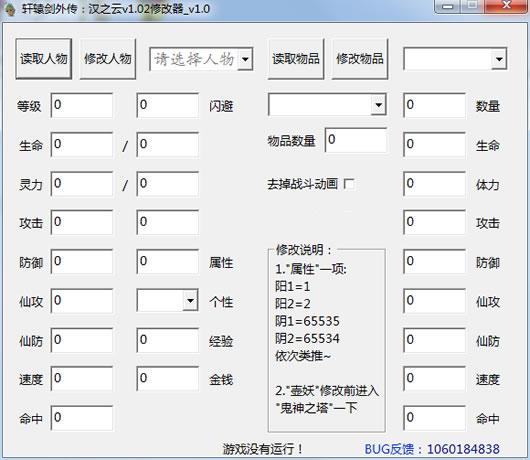
Task: Click the max 灵力 input after slash
Action: pyautogui.click(x=168, y=184)
